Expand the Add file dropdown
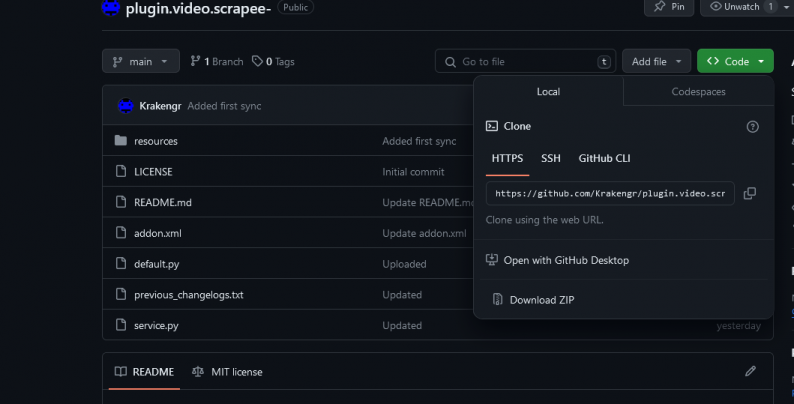This screenshot has height=404, width=794. click(x=656, y=61)
